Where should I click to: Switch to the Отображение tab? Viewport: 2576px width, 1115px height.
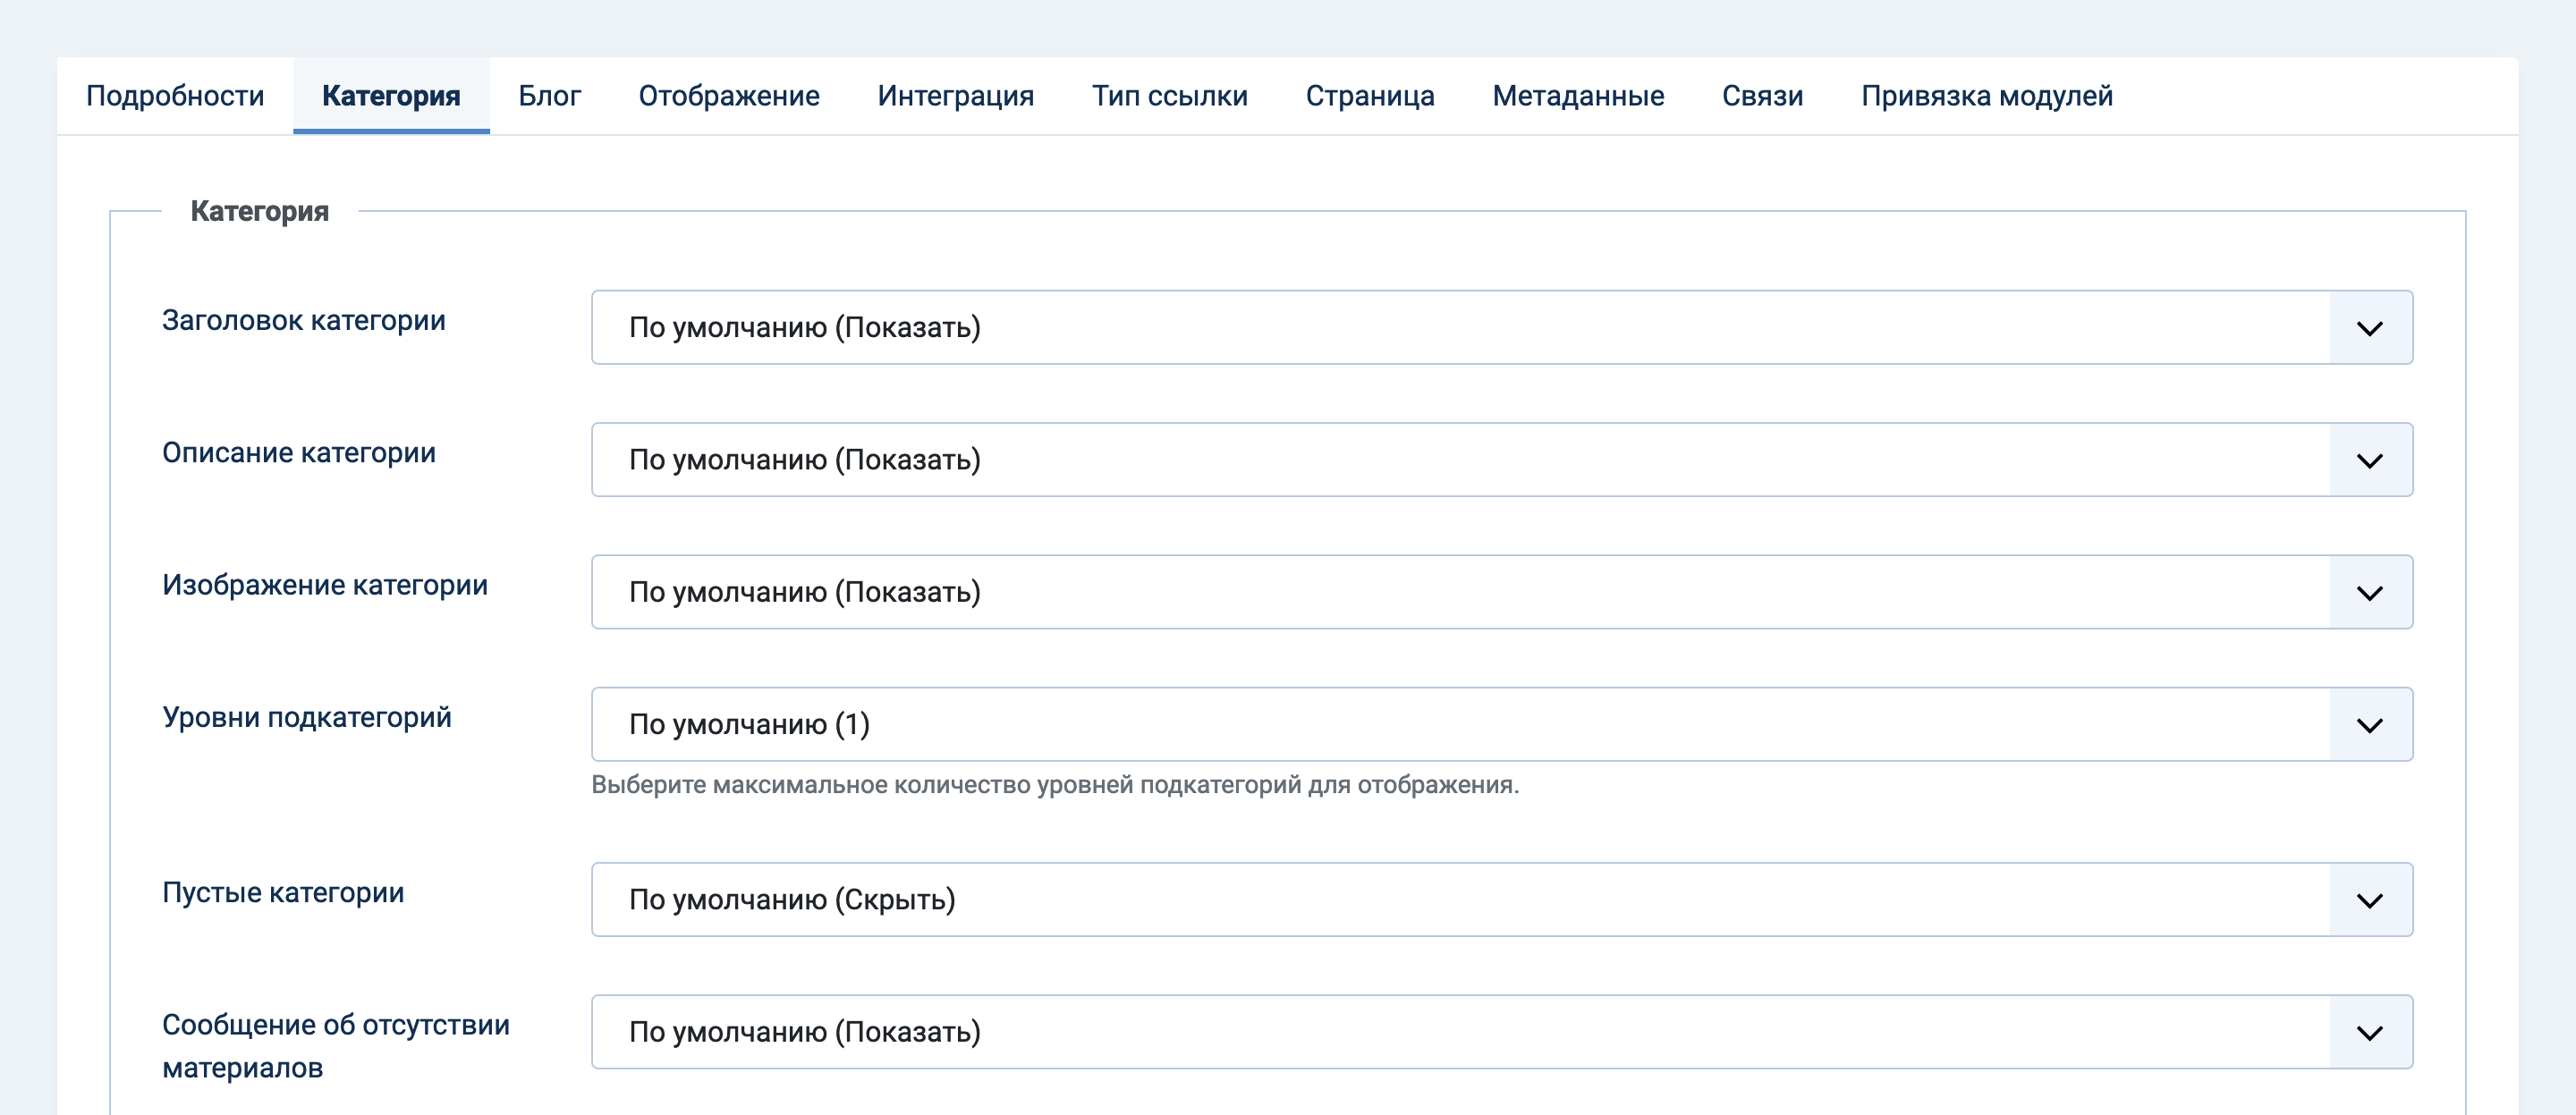point(729,96)
